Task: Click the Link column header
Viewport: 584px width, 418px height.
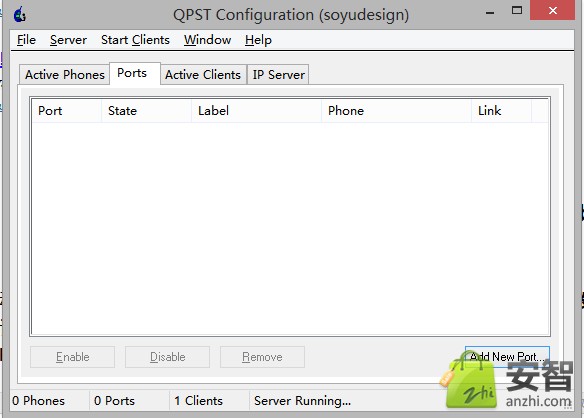Action: point(501,111)
